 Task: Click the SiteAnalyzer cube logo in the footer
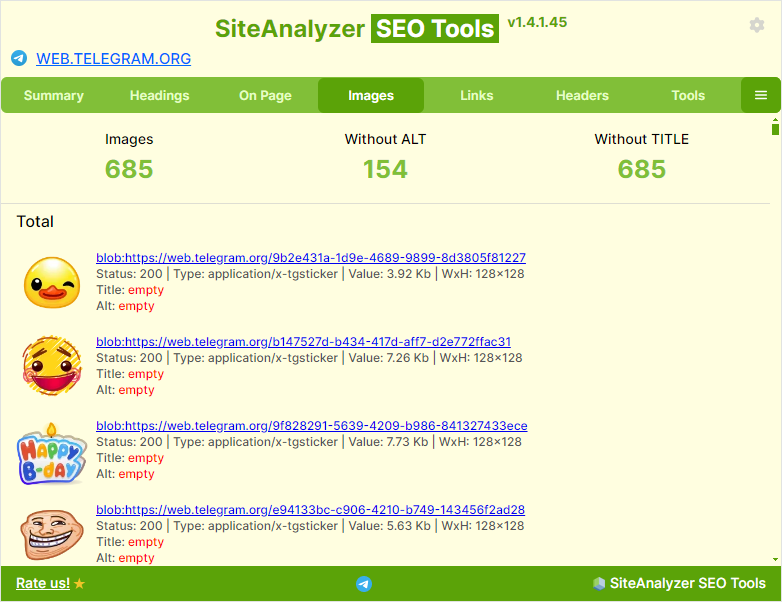598,583
